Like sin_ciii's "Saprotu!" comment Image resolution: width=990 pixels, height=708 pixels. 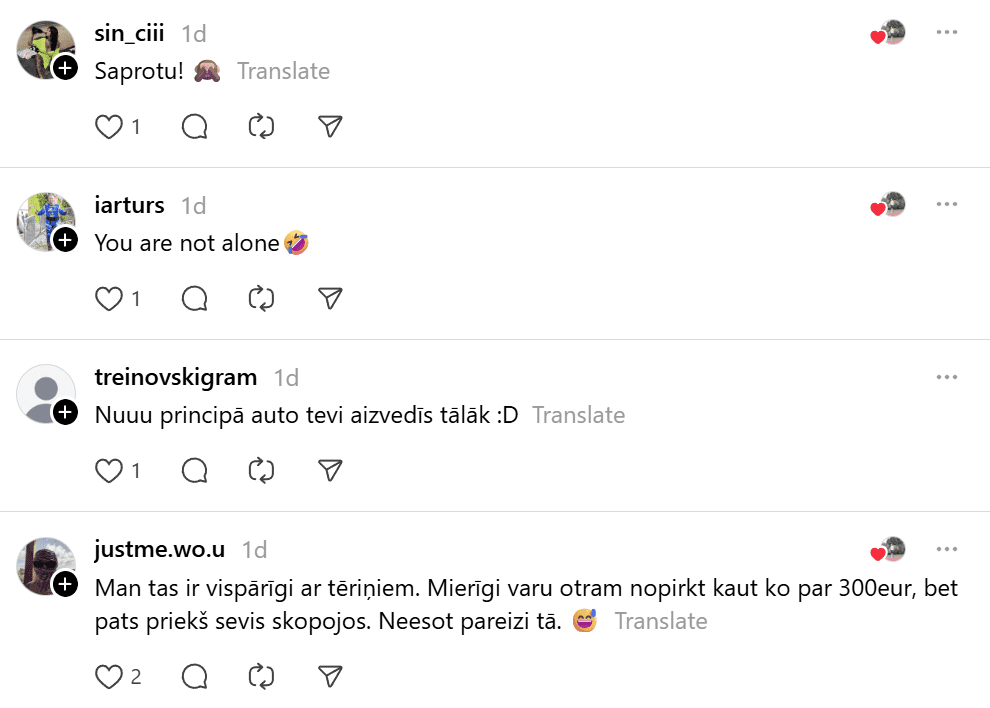click(x=108, y=126)
